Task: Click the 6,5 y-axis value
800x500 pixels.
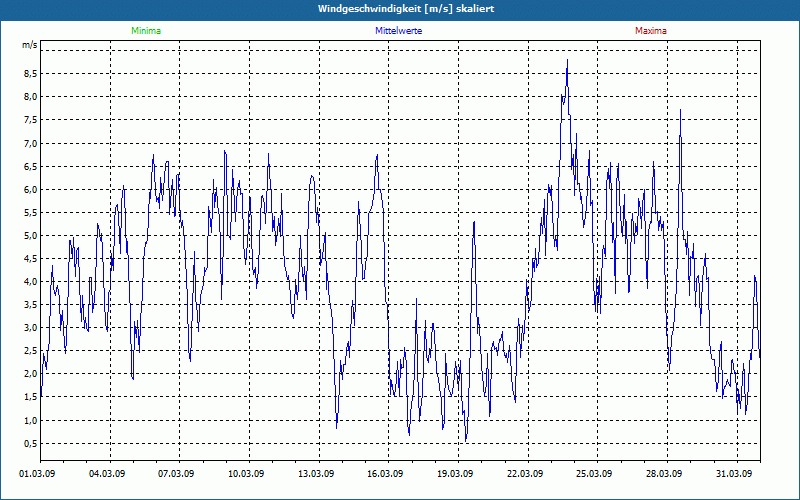Action: [x=31, y=166]
